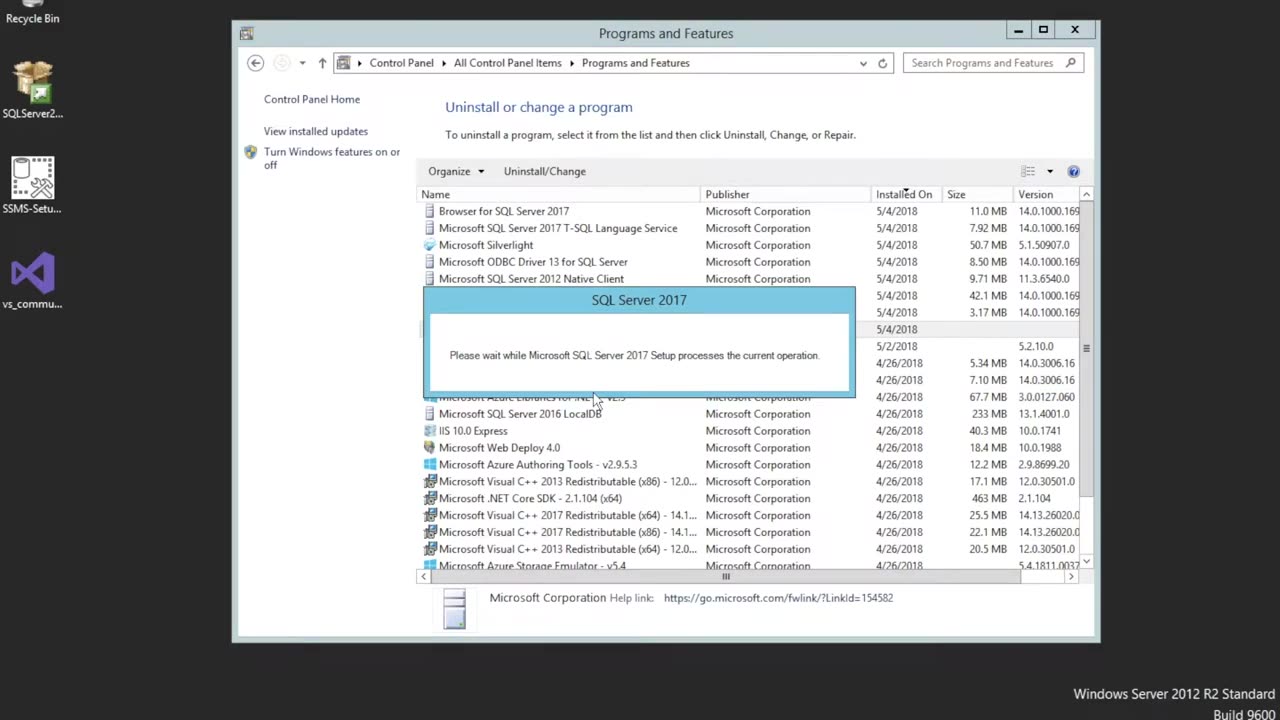Click the Microsoft Web Deploy 4.0 icon

[429, 448]
